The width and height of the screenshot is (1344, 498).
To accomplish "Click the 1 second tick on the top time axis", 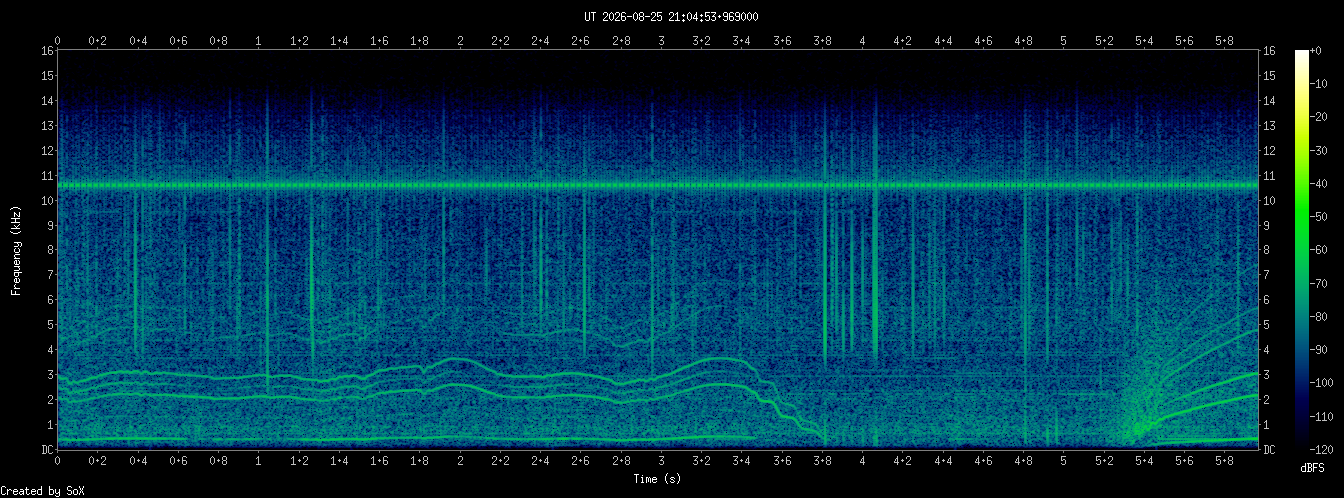I will click(259, 41).
